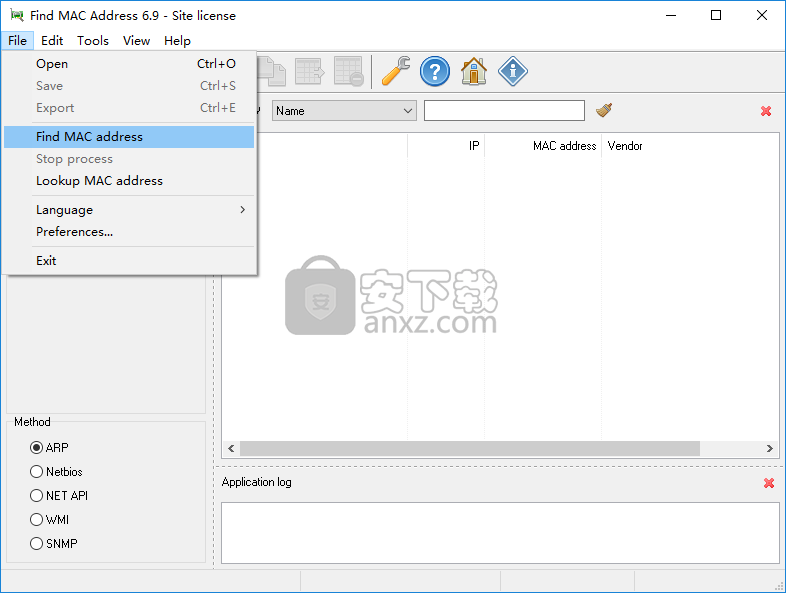Close the Find MAC Address window
Screen dimensions: 786x593
click(x=761, y=16)
